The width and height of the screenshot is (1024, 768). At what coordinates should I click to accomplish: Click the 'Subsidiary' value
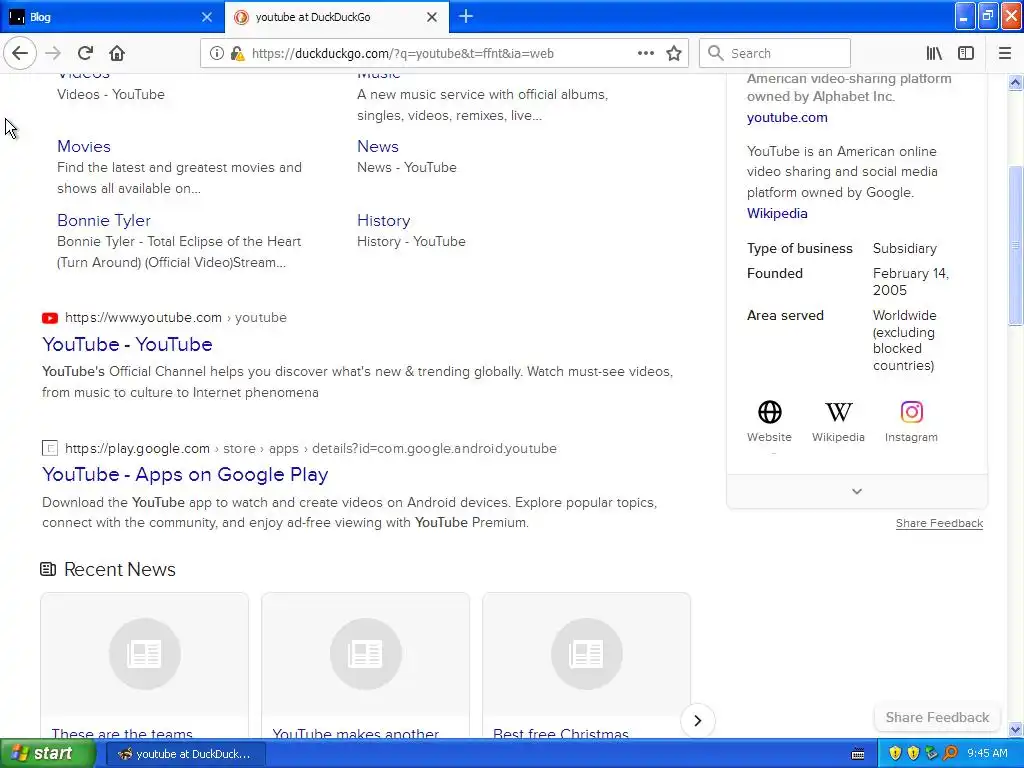tap(904, 249)
